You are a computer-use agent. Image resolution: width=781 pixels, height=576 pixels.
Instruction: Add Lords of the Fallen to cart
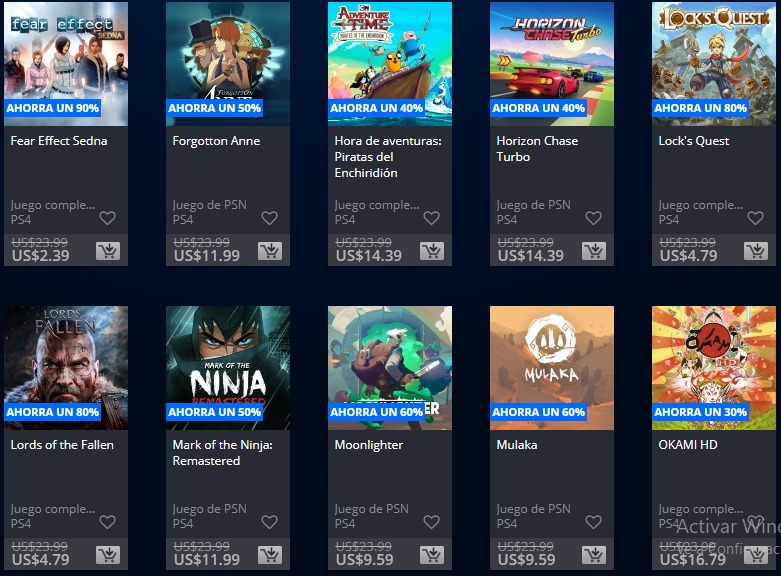pyautogui.click(x=108, y=555)
